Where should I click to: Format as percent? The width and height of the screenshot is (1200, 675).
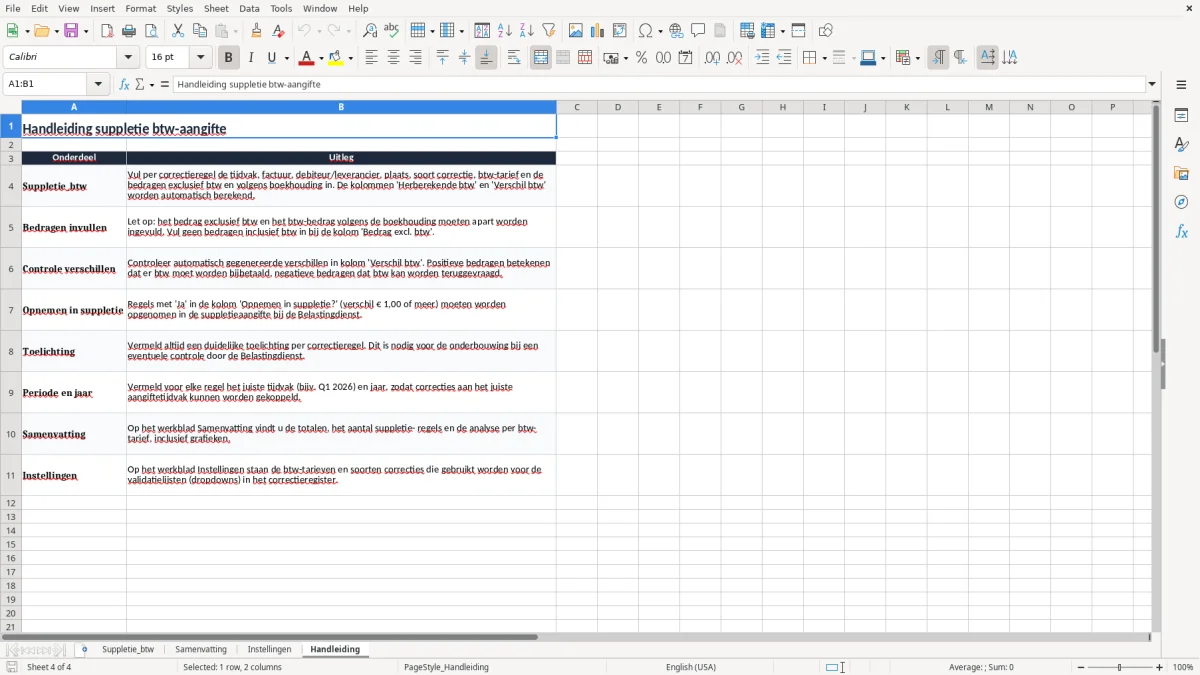pyautogui.click(x=642, y=58)
